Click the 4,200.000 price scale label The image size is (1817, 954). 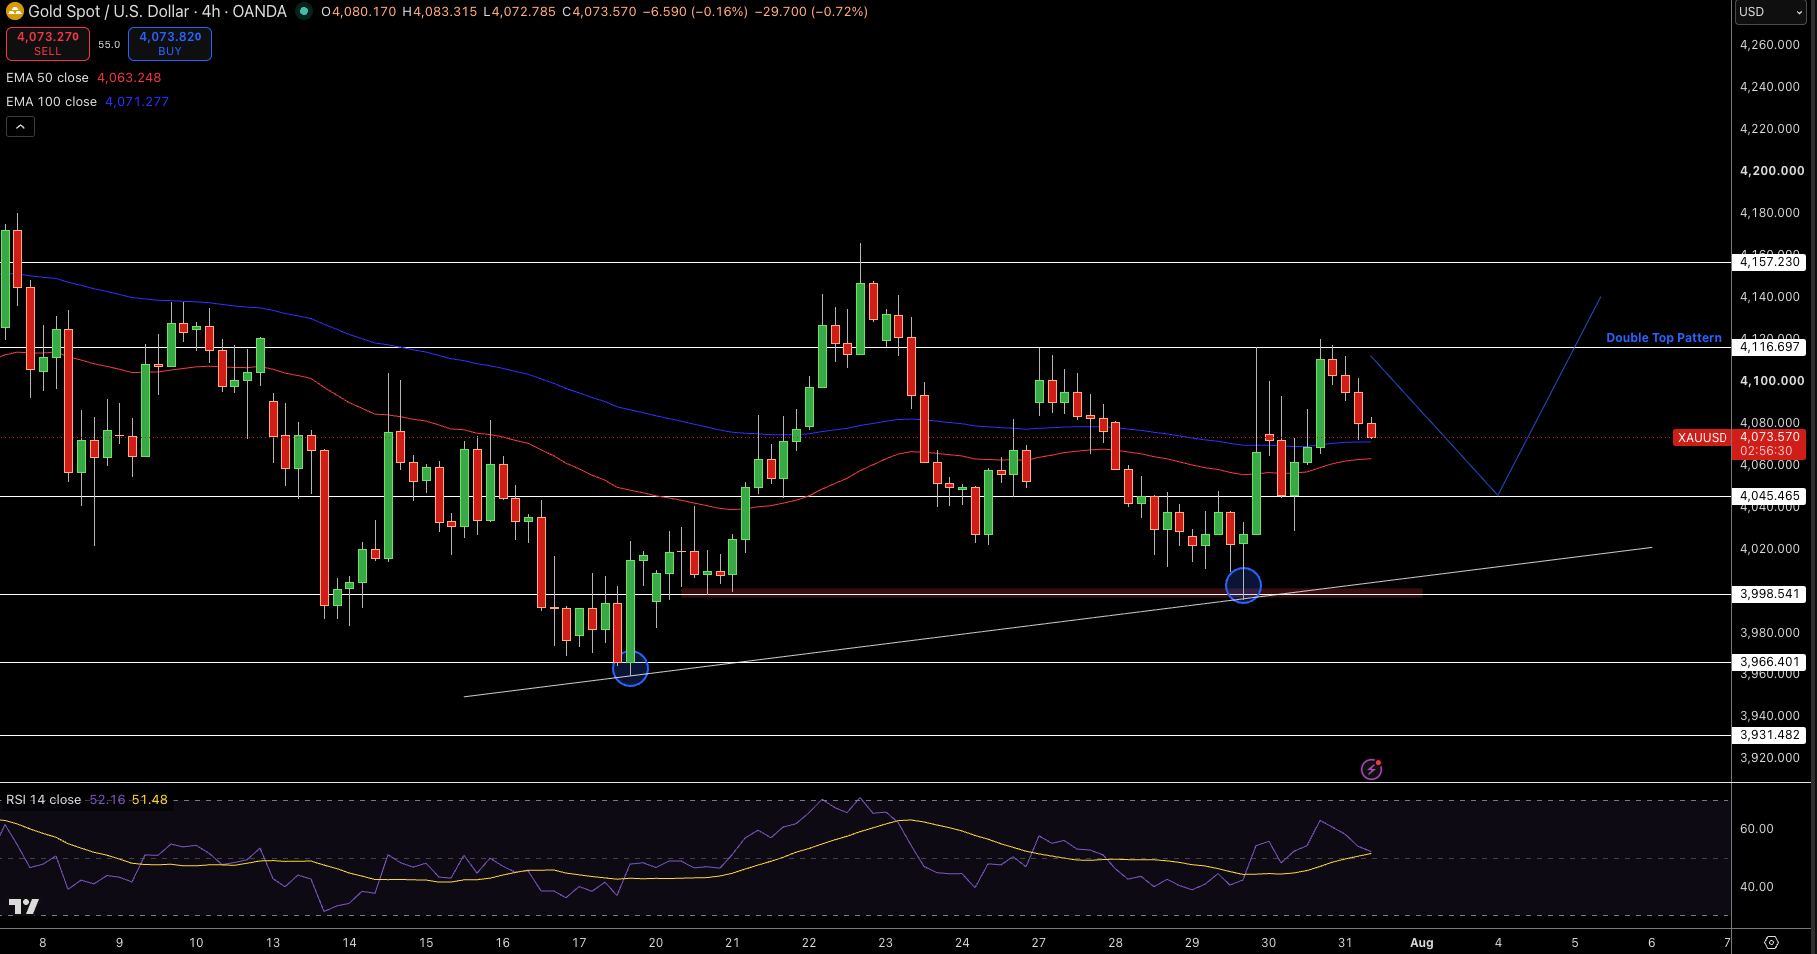point(1772,171)
